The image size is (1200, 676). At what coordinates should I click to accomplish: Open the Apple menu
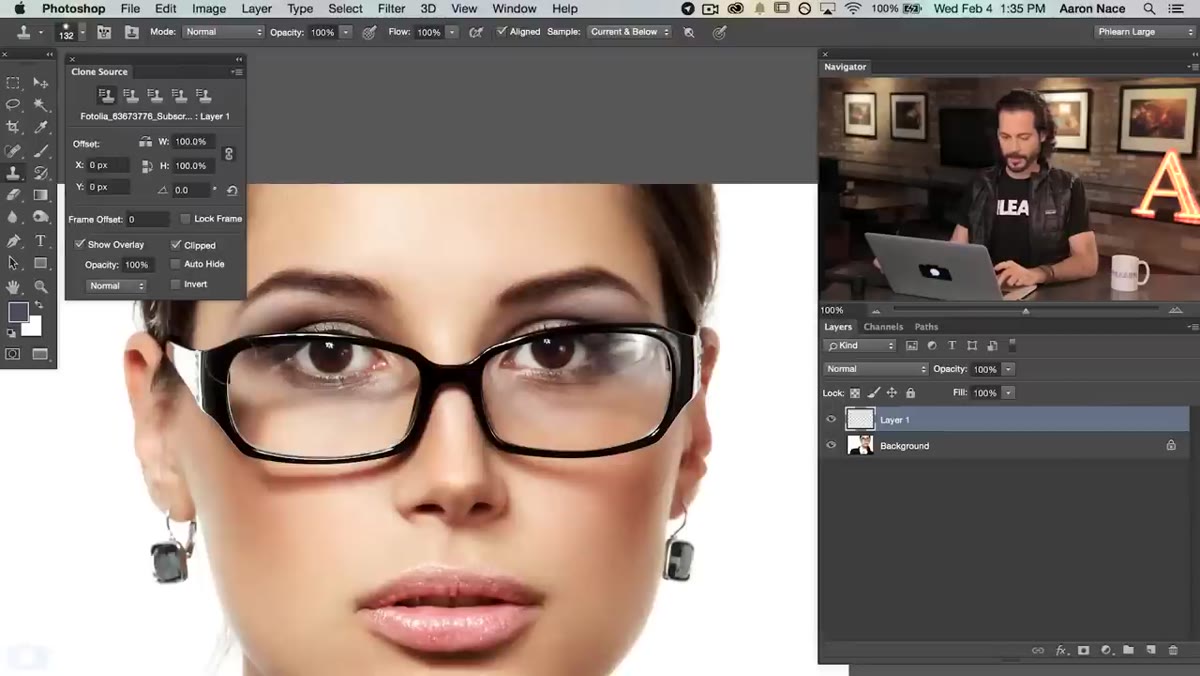point(19,9)
